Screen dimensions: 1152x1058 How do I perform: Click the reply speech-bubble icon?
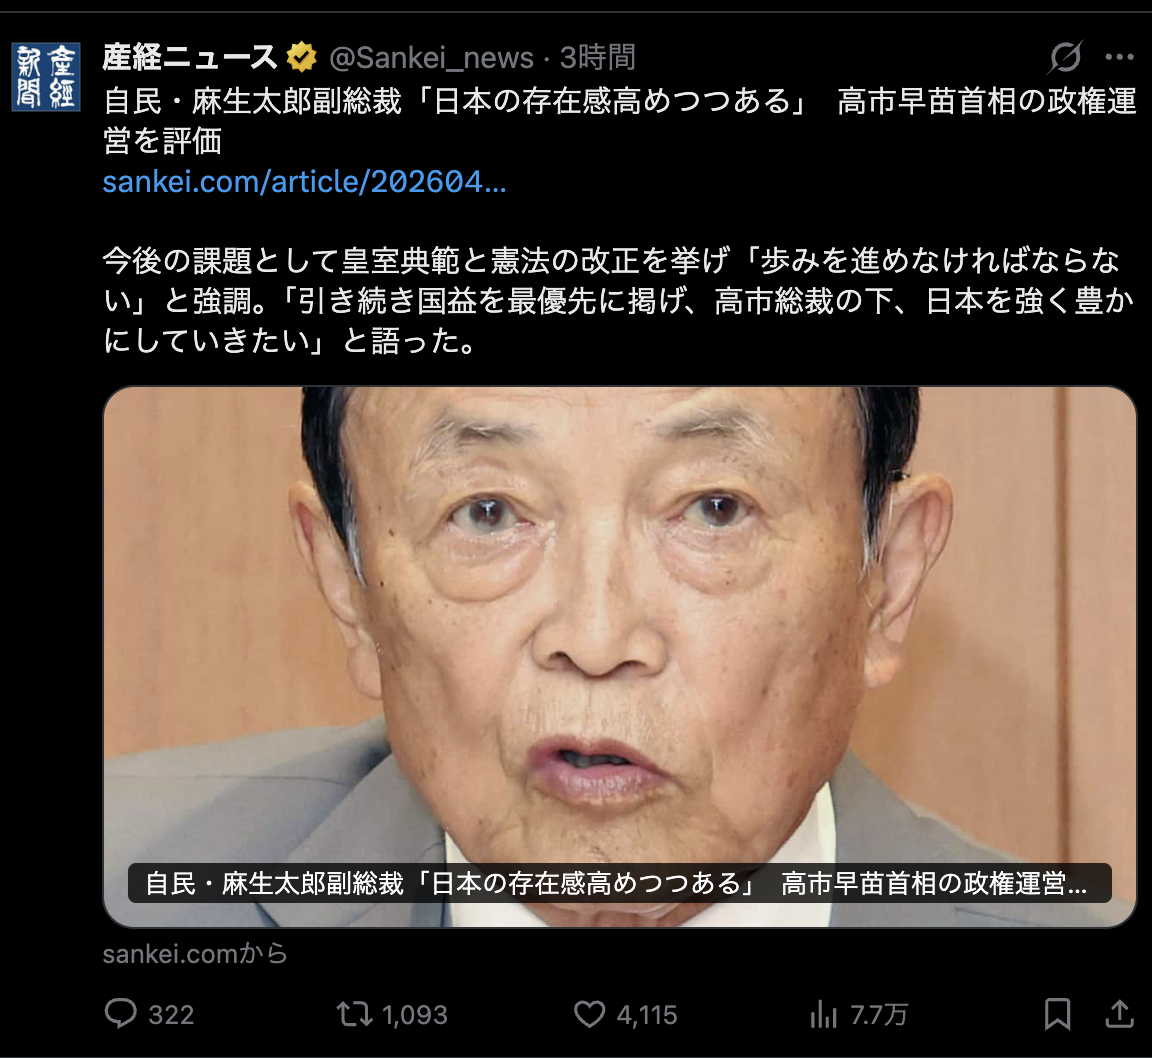120,1014
